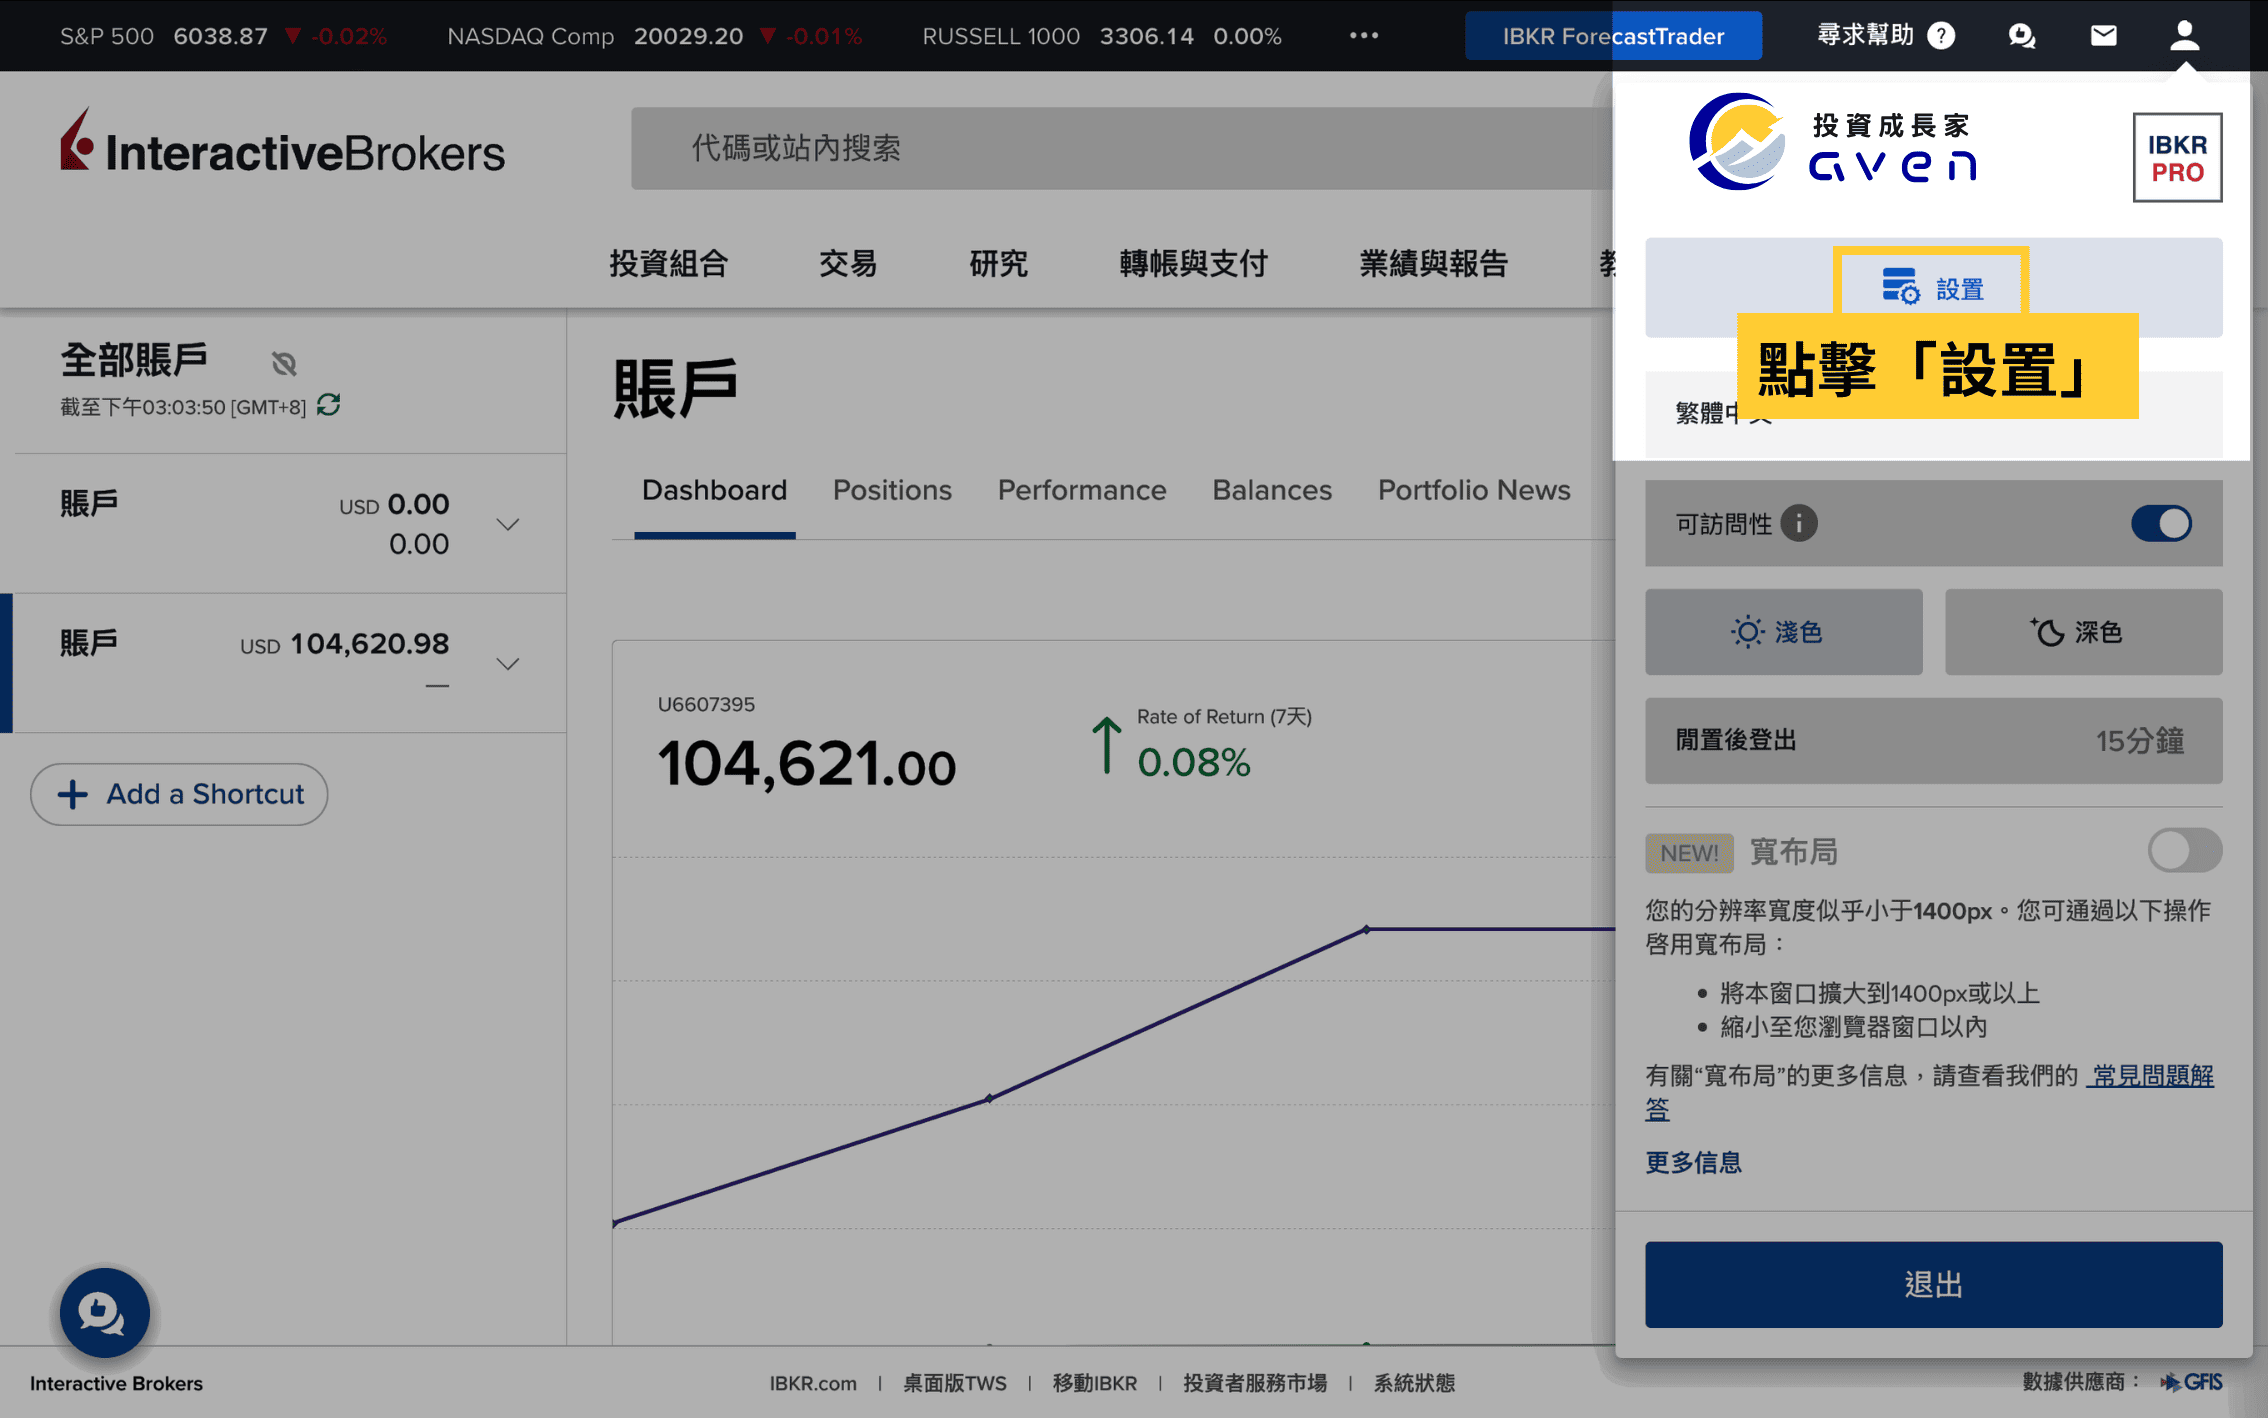Open 系統狀態 footer link
The width and height of the screenshot is (2268, 1418).
[1414, 1383]
